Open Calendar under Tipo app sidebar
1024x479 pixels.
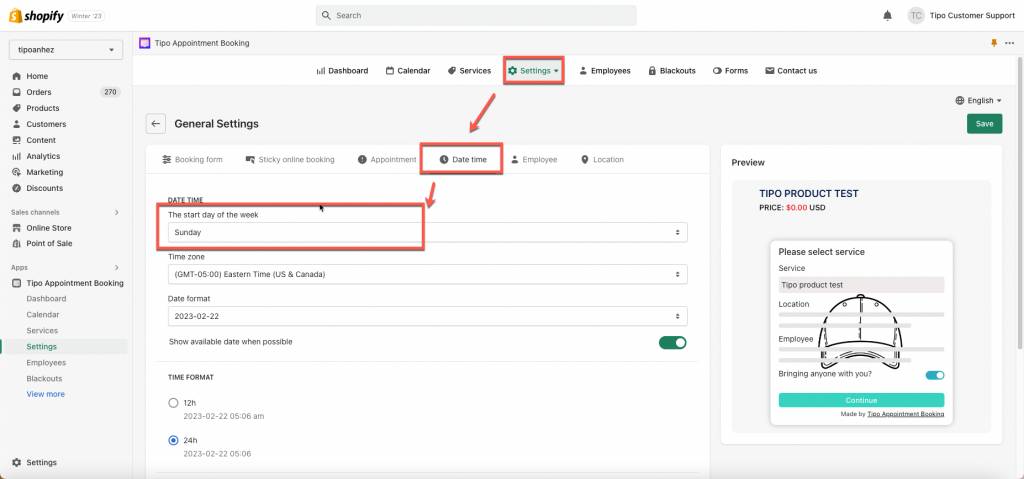coord(42,315)
